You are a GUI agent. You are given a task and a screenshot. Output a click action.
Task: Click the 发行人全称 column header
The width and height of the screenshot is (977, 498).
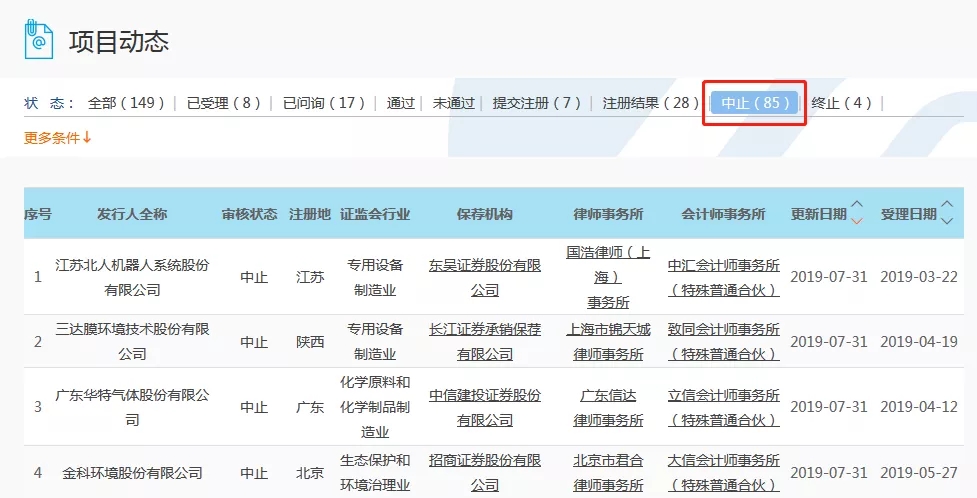pos(132,214)
